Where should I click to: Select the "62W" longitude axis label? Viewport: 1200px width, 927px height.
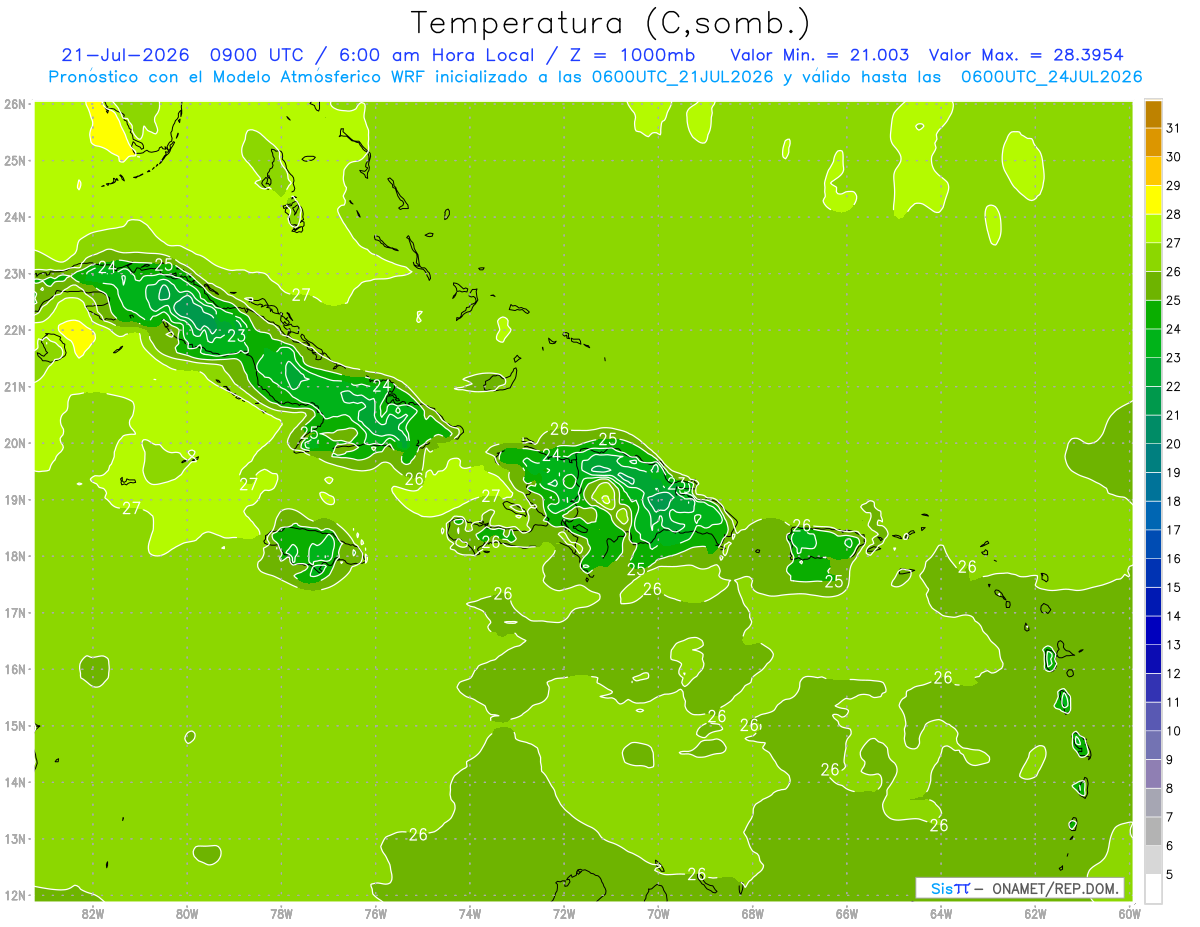[1035, 913]
